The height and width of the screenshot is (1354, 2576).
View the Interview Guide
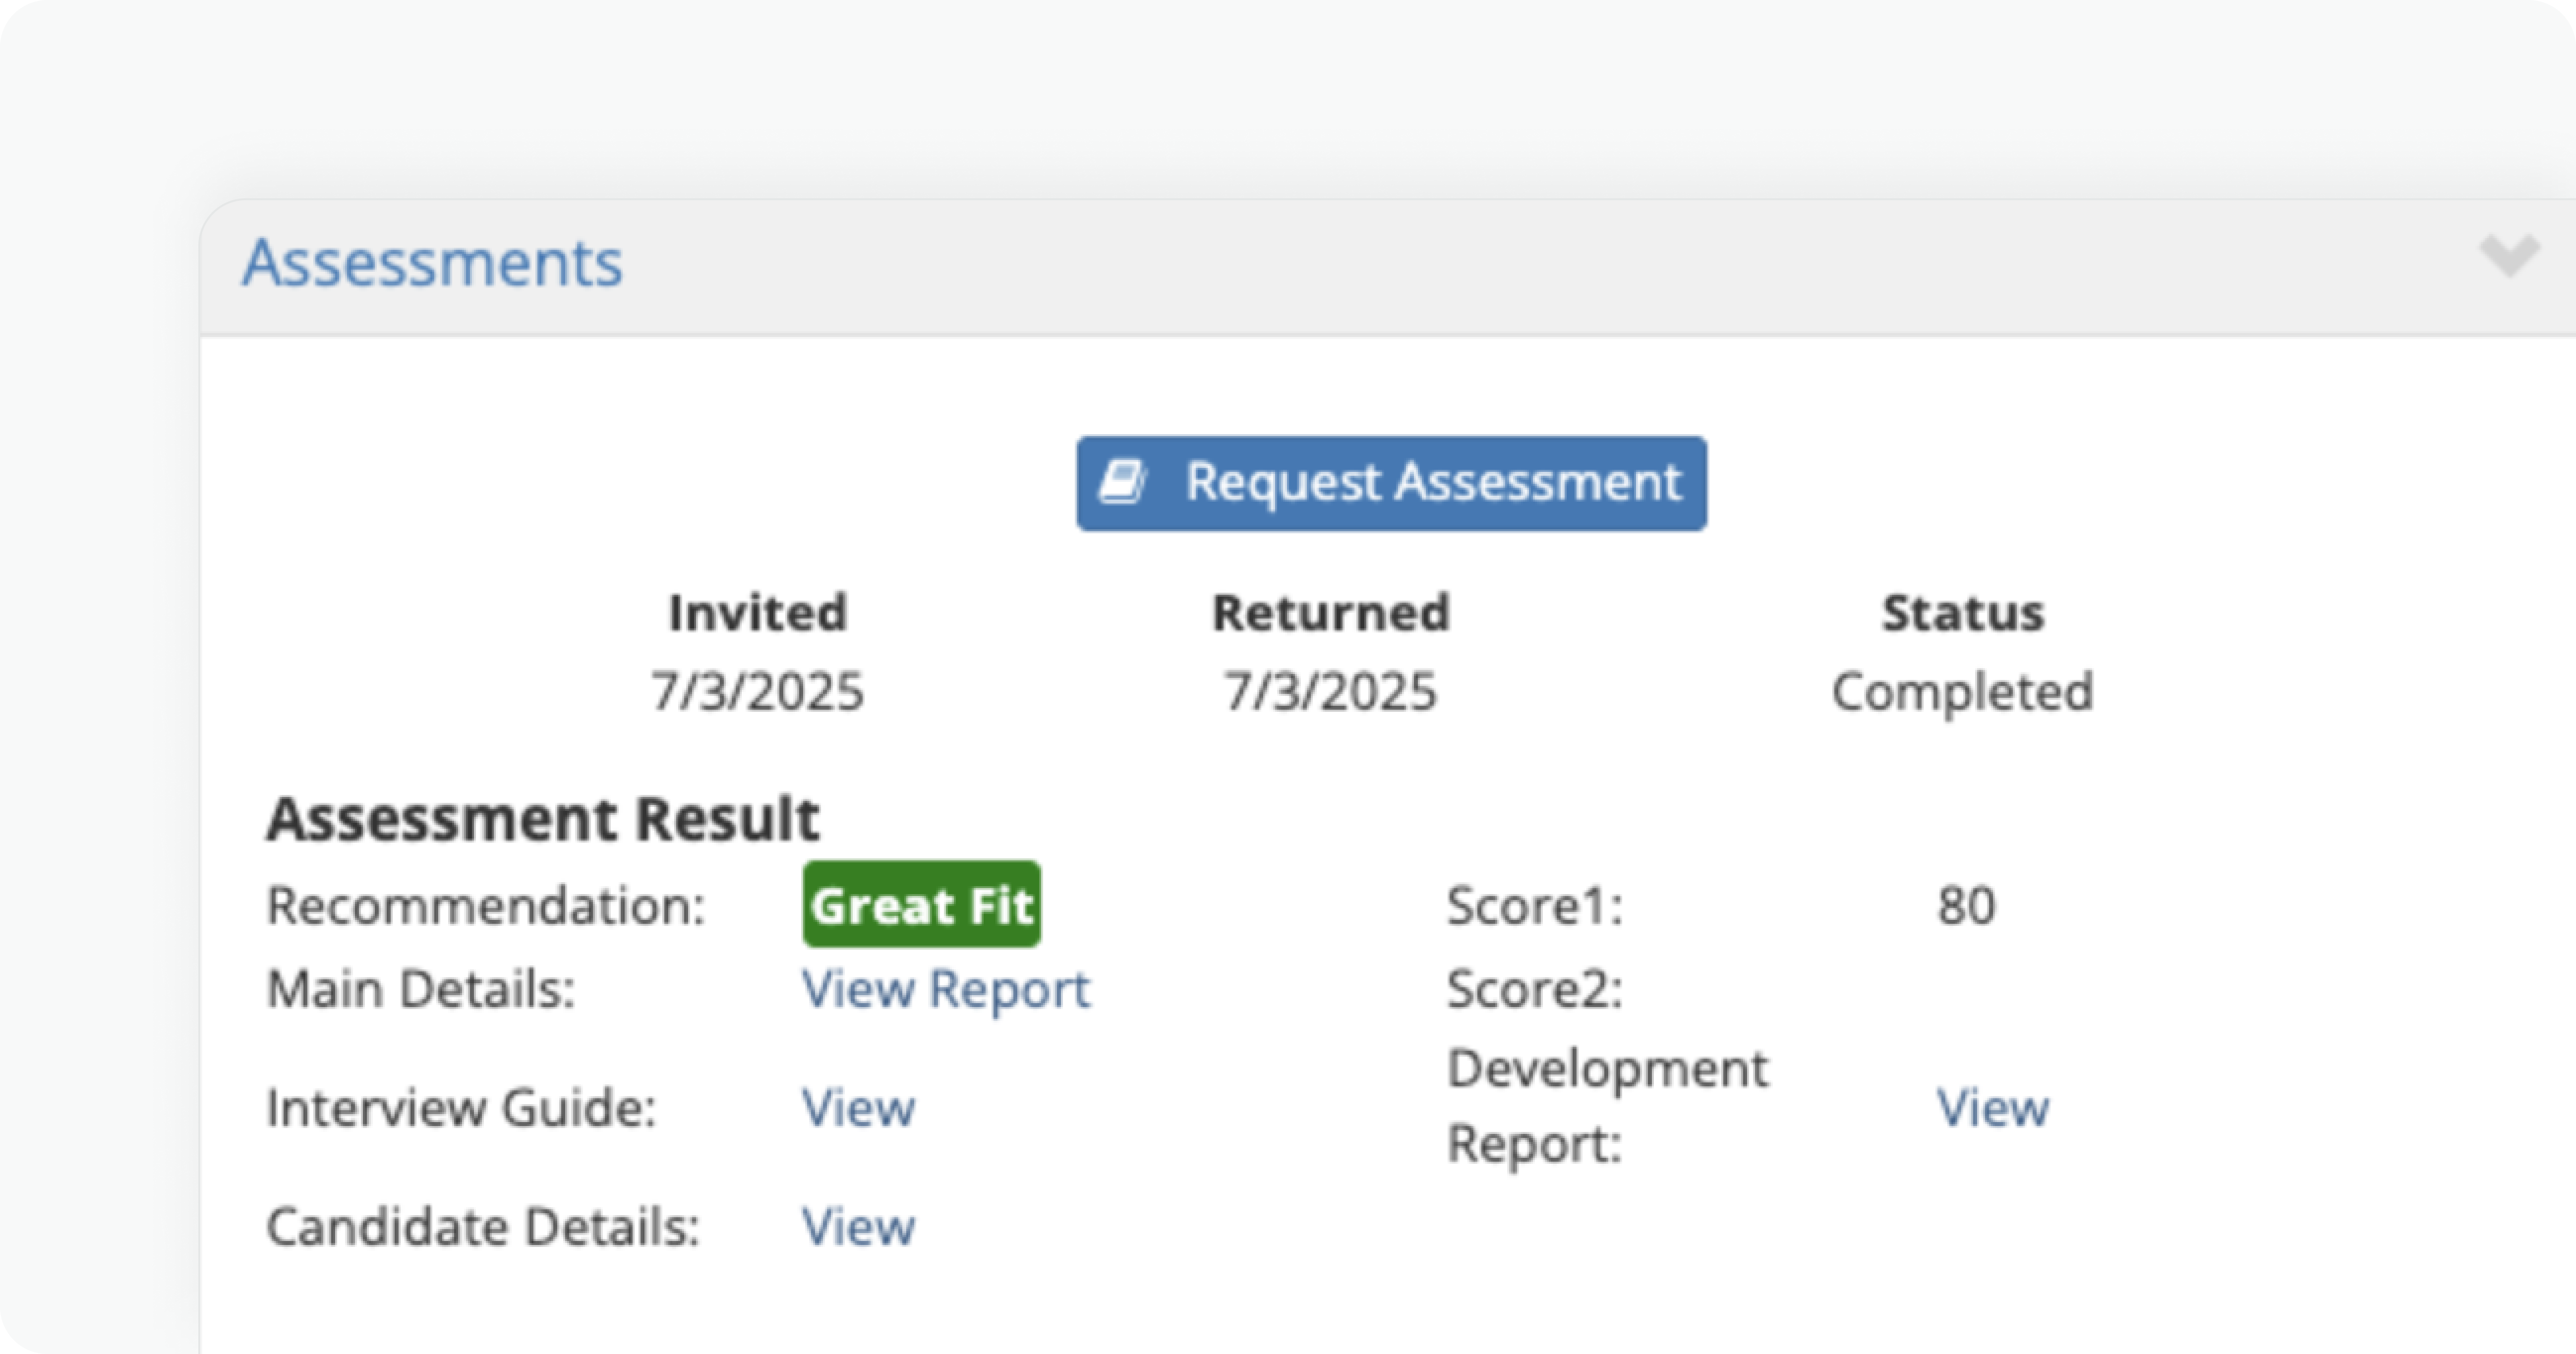[x=859, y=1108]
